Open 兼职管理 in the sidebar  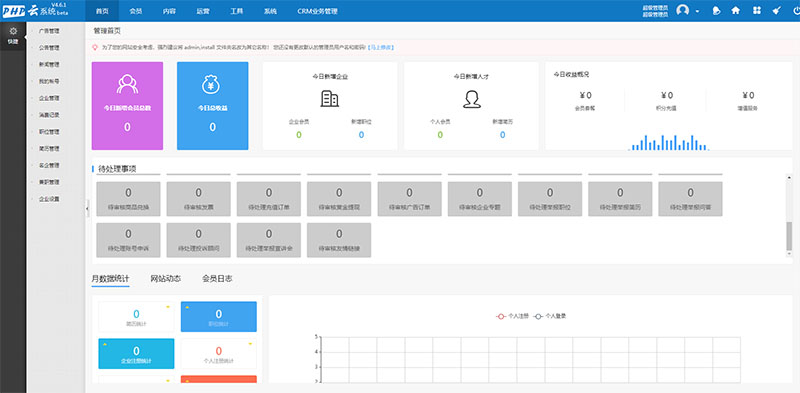coord(49,182)
